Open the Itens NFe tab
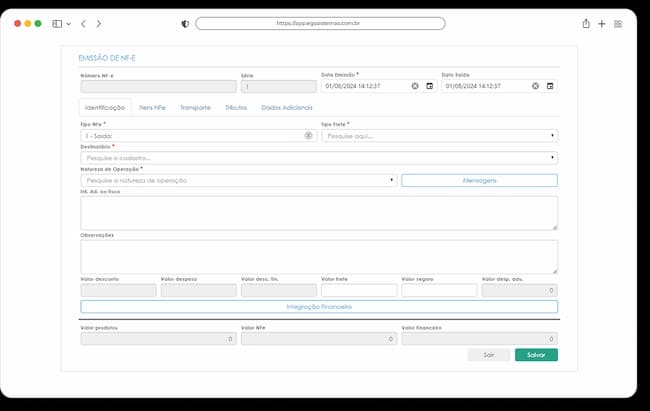Image resolution: width=650 pixels, height=411 pixels. point(152,107)
